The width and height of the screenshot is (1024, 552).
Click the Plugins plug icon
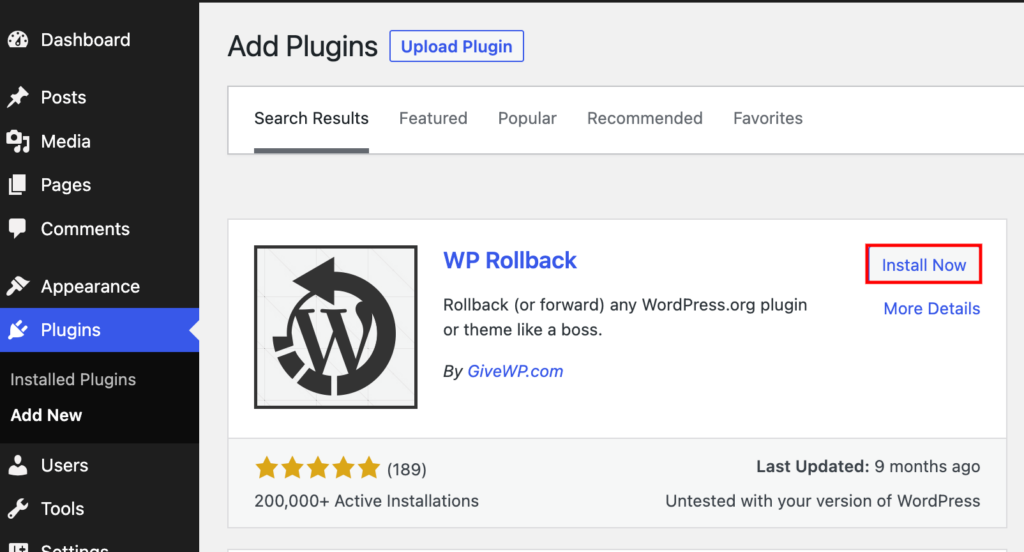(x=18, y=330)
